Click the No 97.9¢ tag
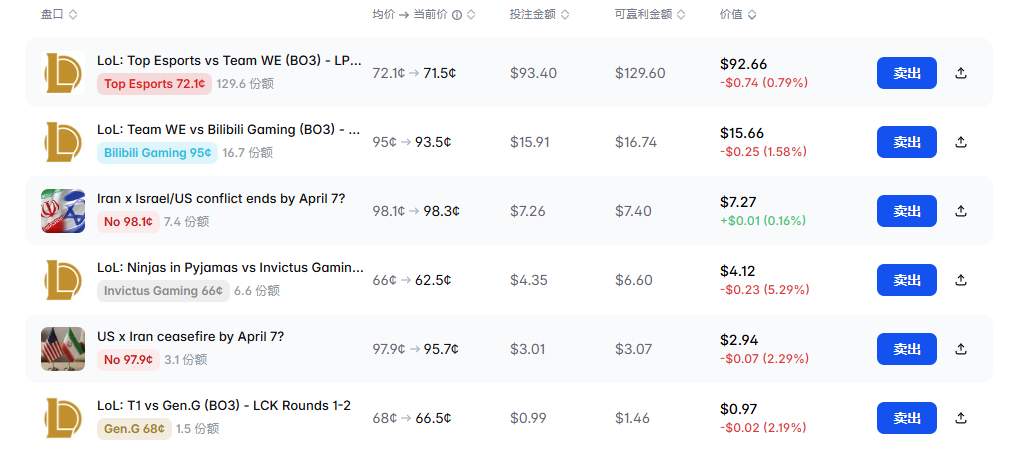Screen dimensions: 1034x468 click(x=128, y=360)
